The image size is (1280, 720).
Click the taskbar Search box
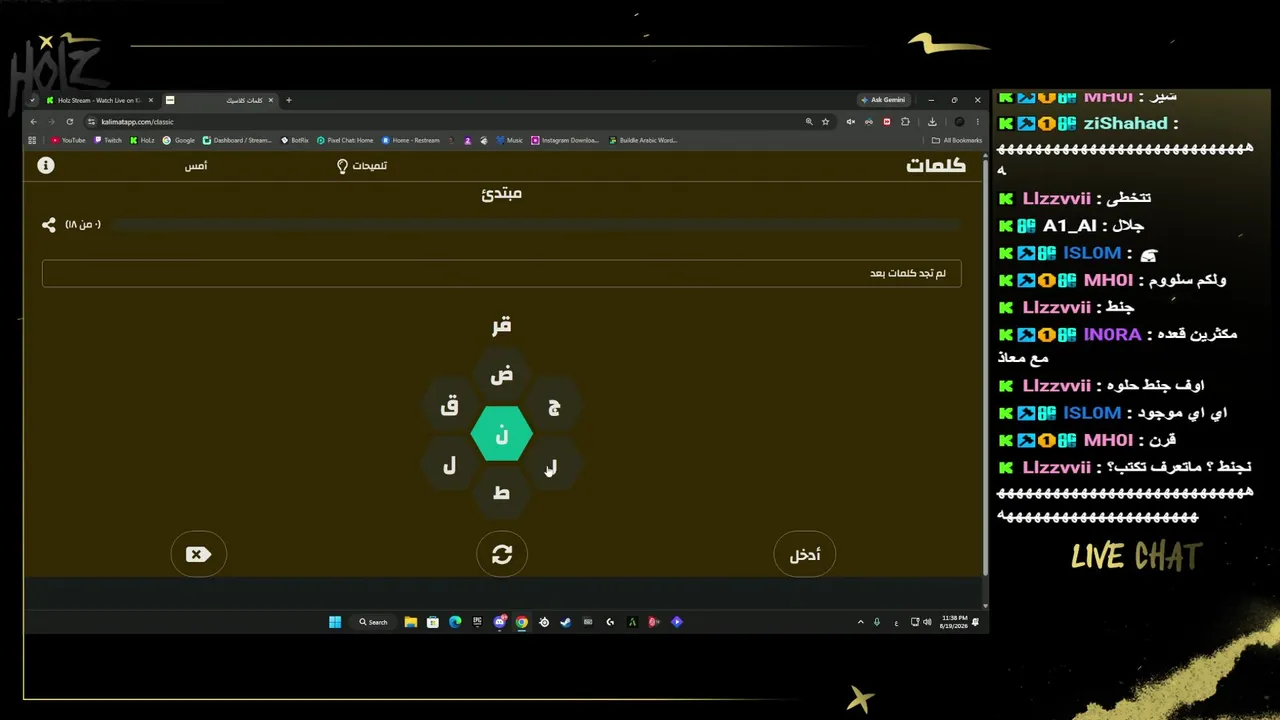pos(374,622)
